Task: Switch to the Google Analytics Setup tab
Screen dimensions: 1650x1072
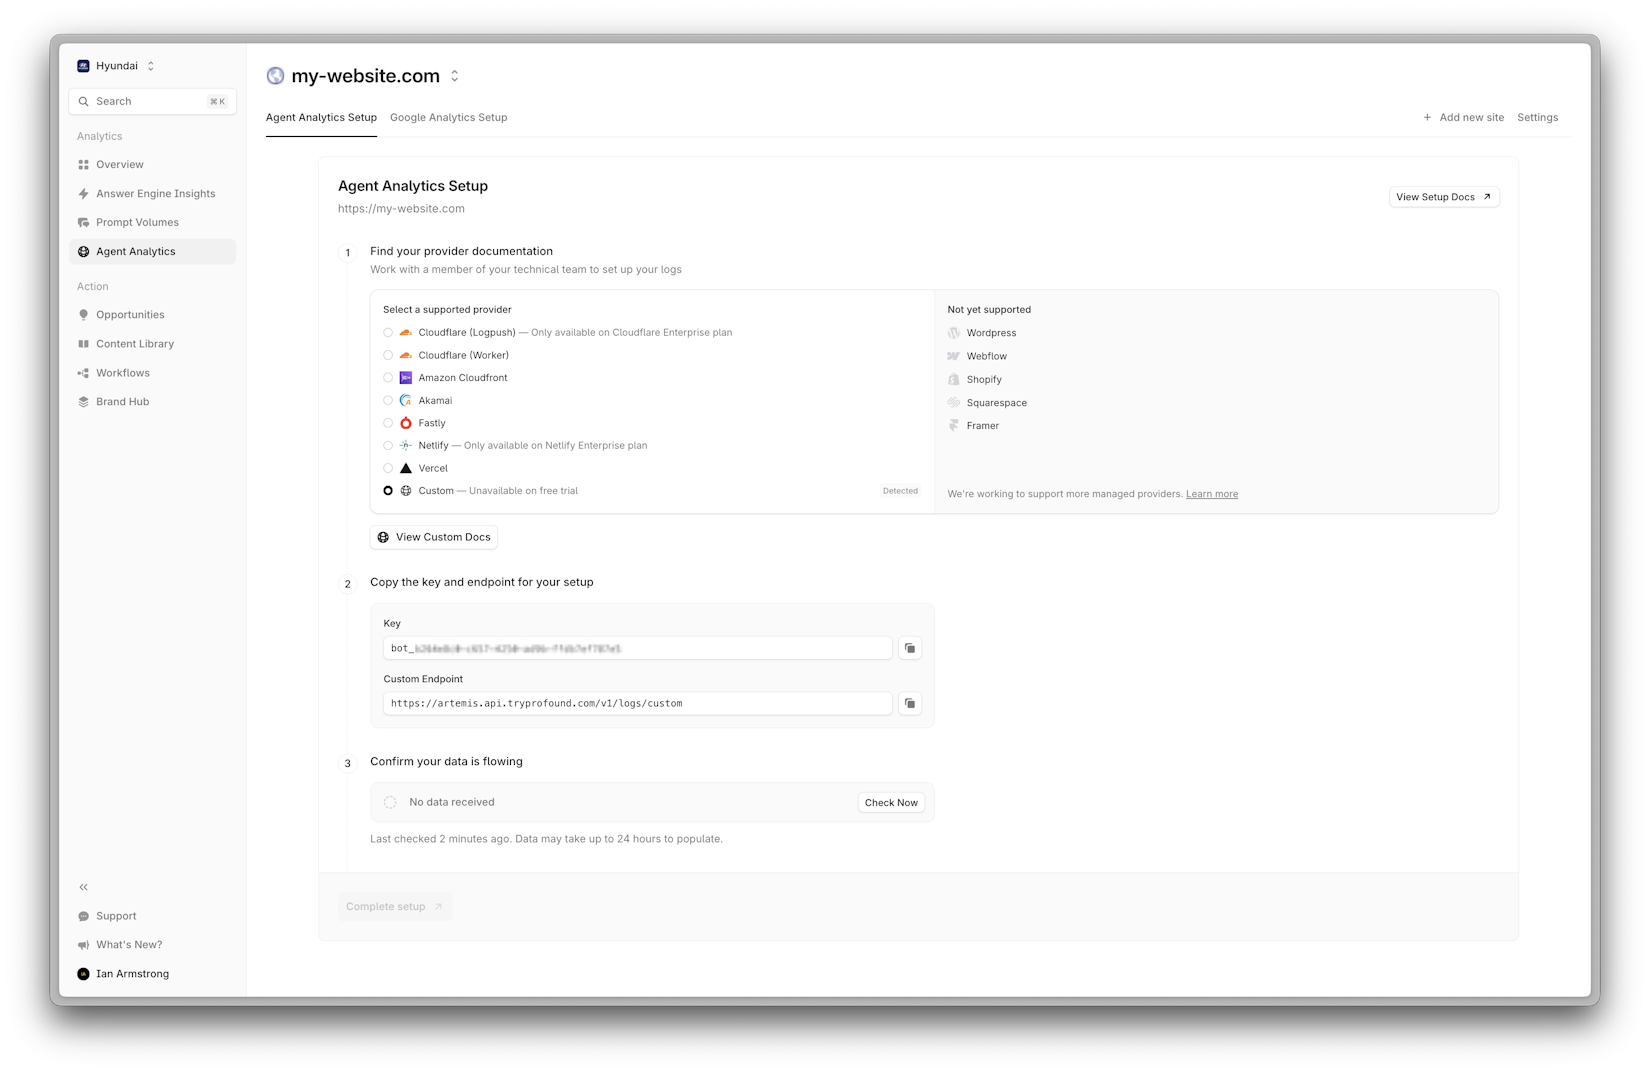Action: [x=448, y=117]
